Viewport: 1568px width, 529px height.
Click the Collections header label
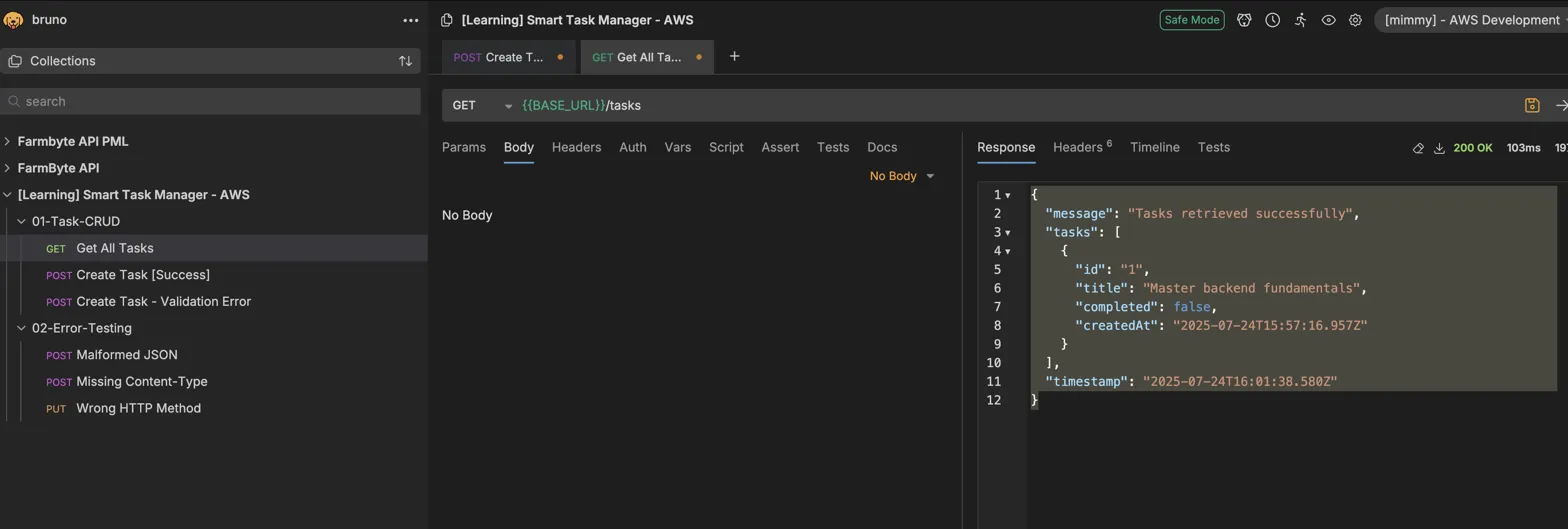[63, 61]
